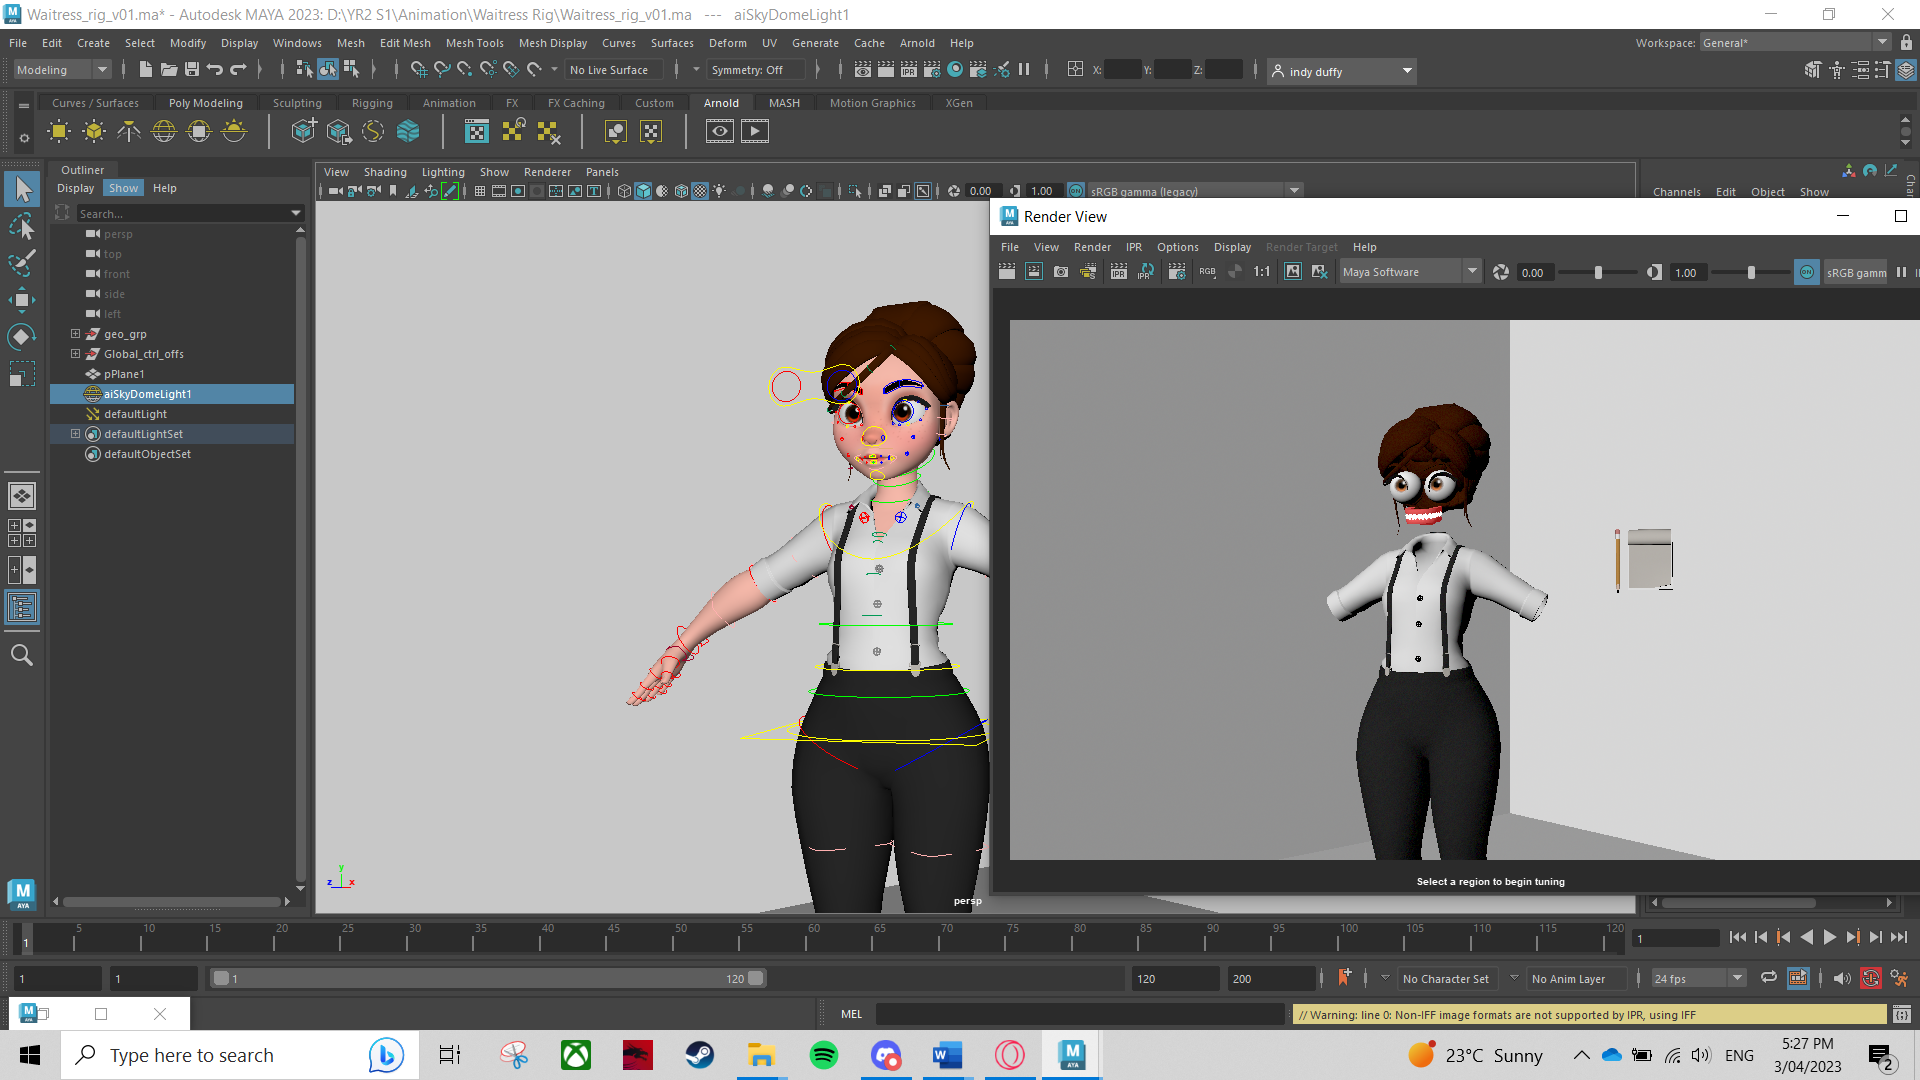This screenshot has width=1920, height=1080.
Task: Open the Render Settings icon in Render View
Action: coord(1177,271)
